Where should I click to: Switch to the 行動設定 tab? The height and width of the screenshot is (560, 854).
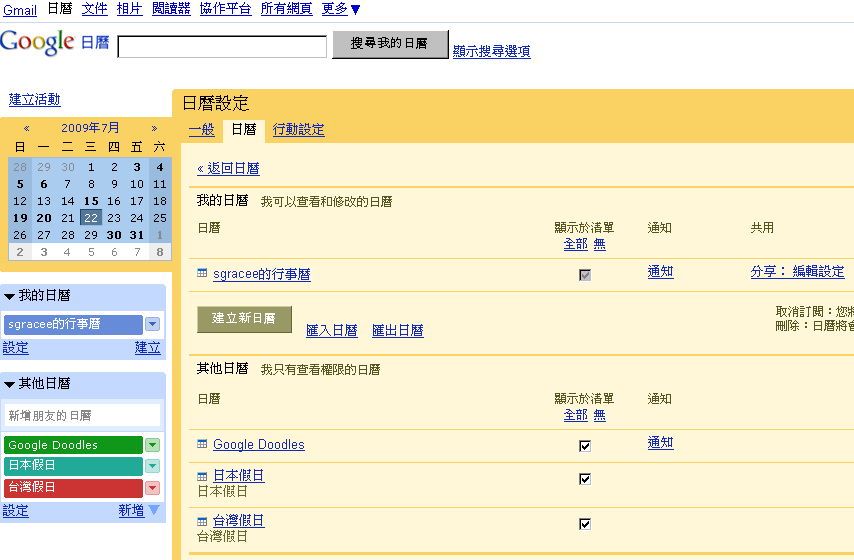click(x=298, y=130)
